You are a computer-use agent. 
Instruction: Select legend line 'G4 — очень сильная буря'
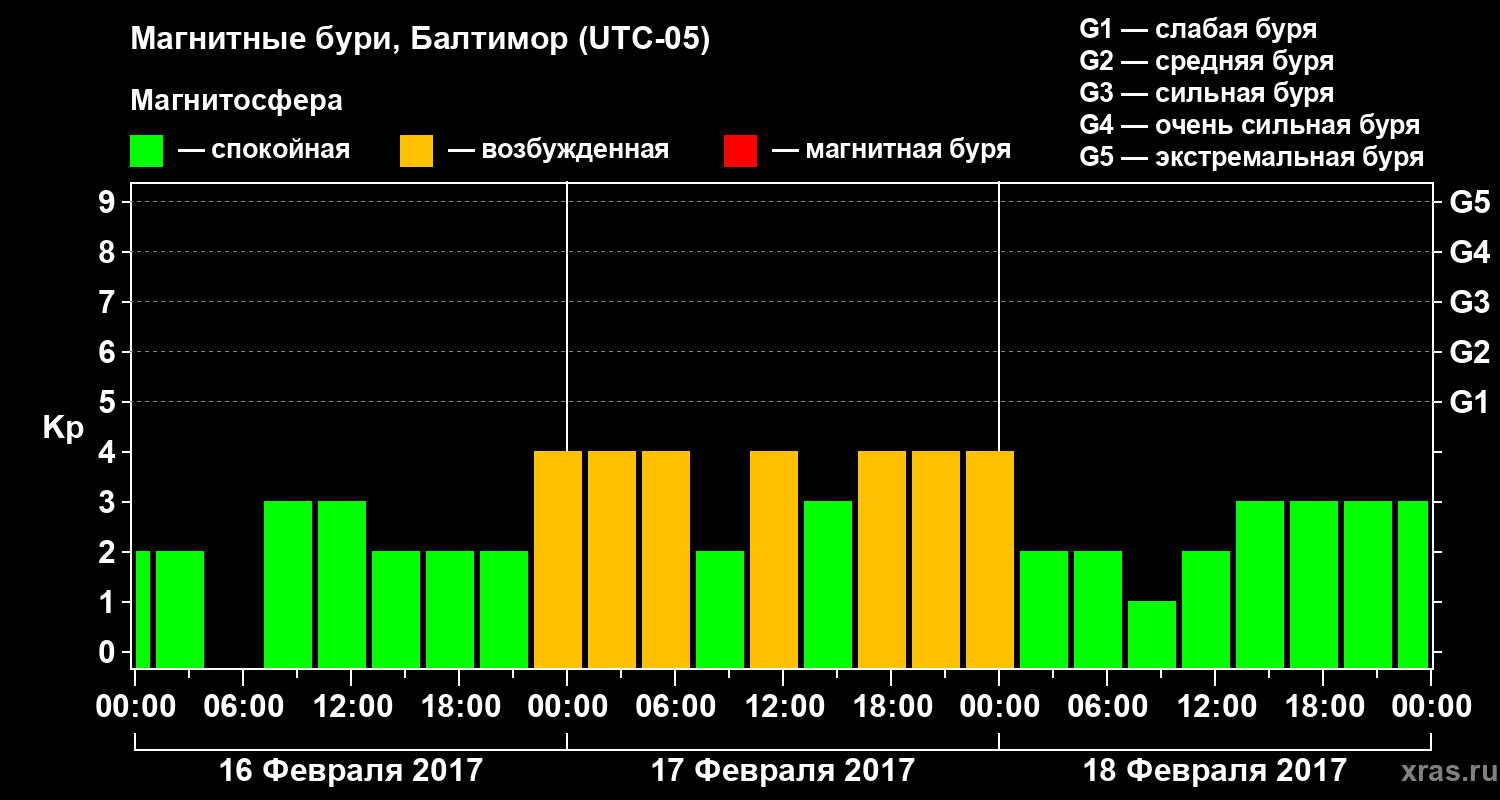(1249, 125)
